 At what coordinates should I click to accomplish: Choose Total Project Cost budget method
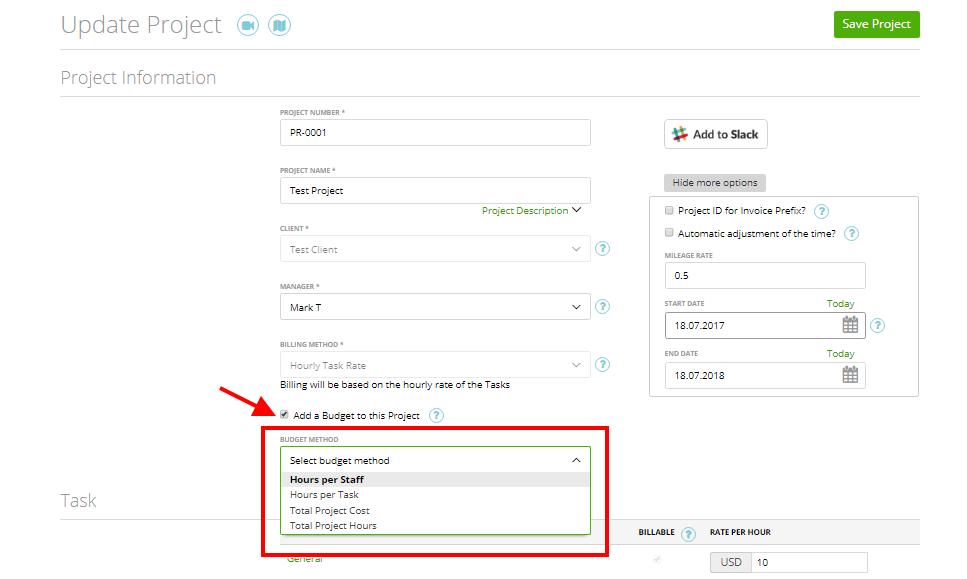coord(435,510)
